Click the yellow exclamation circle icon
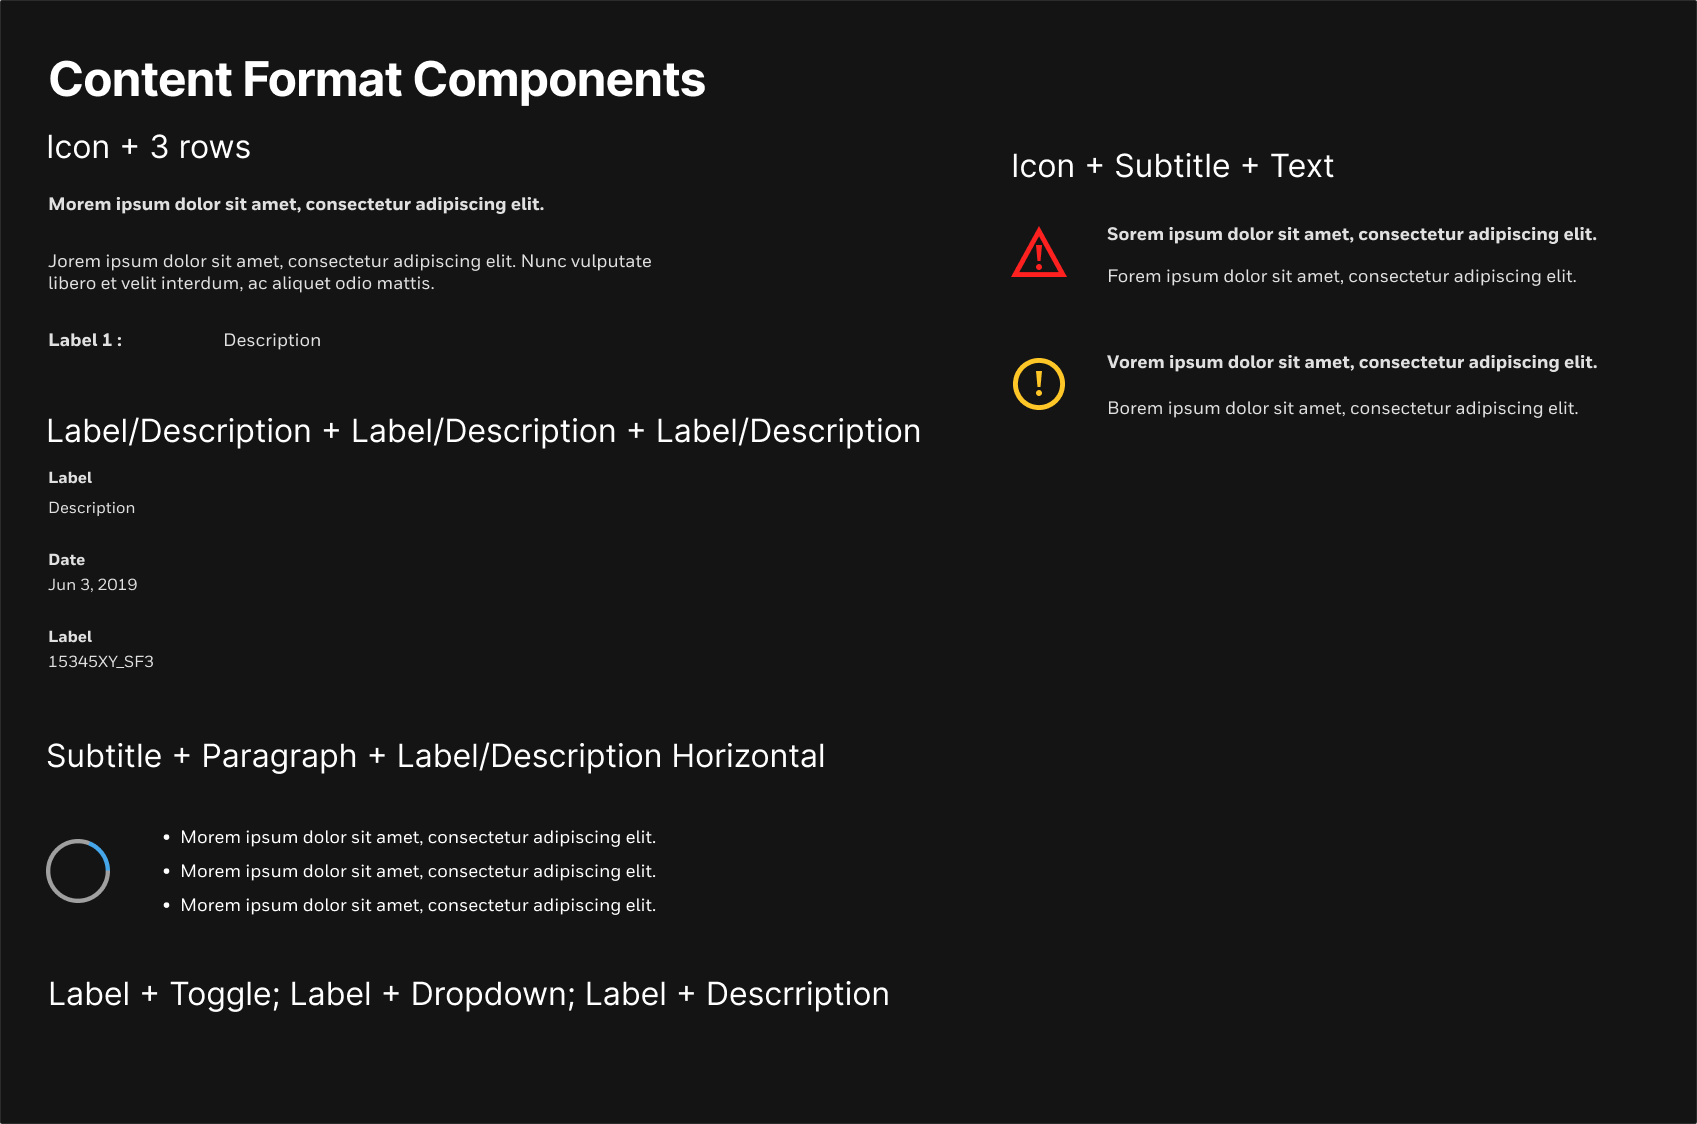Image resolution: width=1697 pixels, height=1124 pixels. (1039, 384)
